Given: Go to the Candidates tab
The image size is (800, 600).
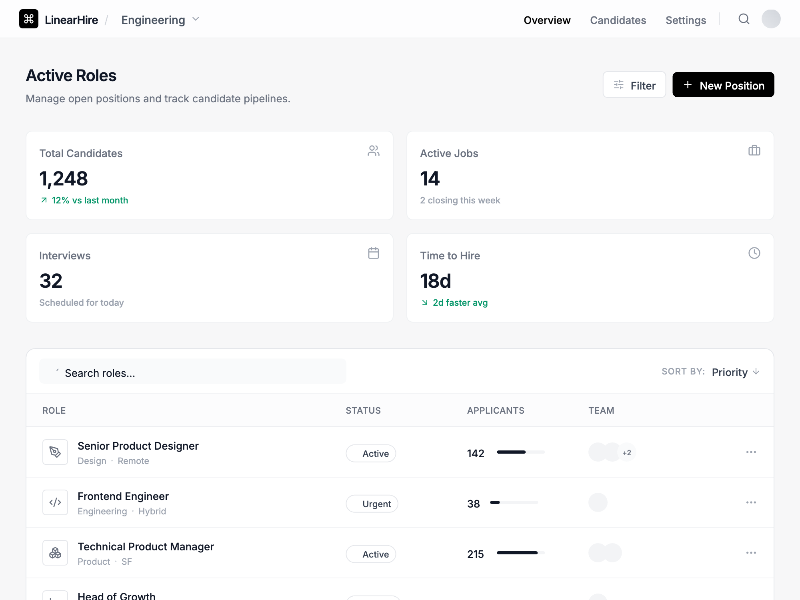Looking at the screenshot, I should pos(618,20).
